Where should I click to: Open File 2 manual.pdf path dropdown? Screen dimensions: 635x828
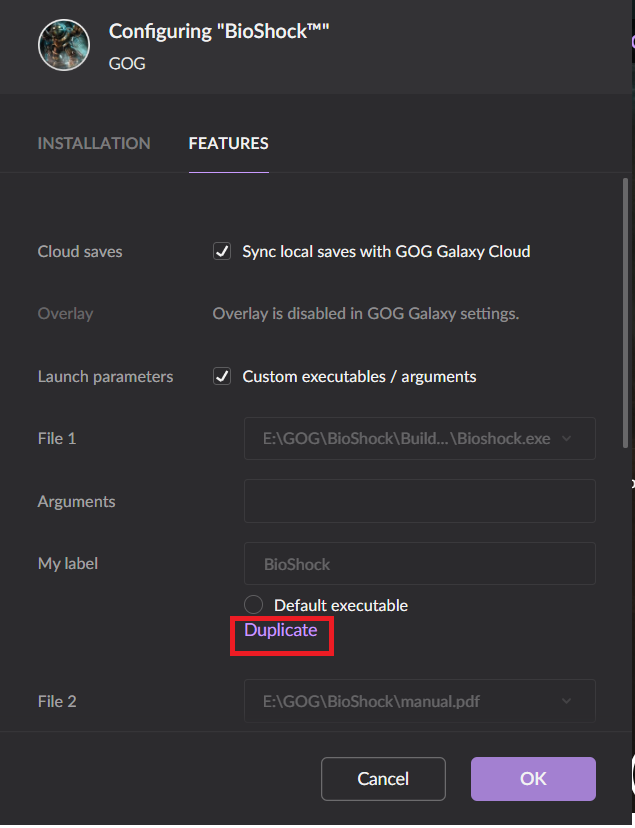click(420, 701)
